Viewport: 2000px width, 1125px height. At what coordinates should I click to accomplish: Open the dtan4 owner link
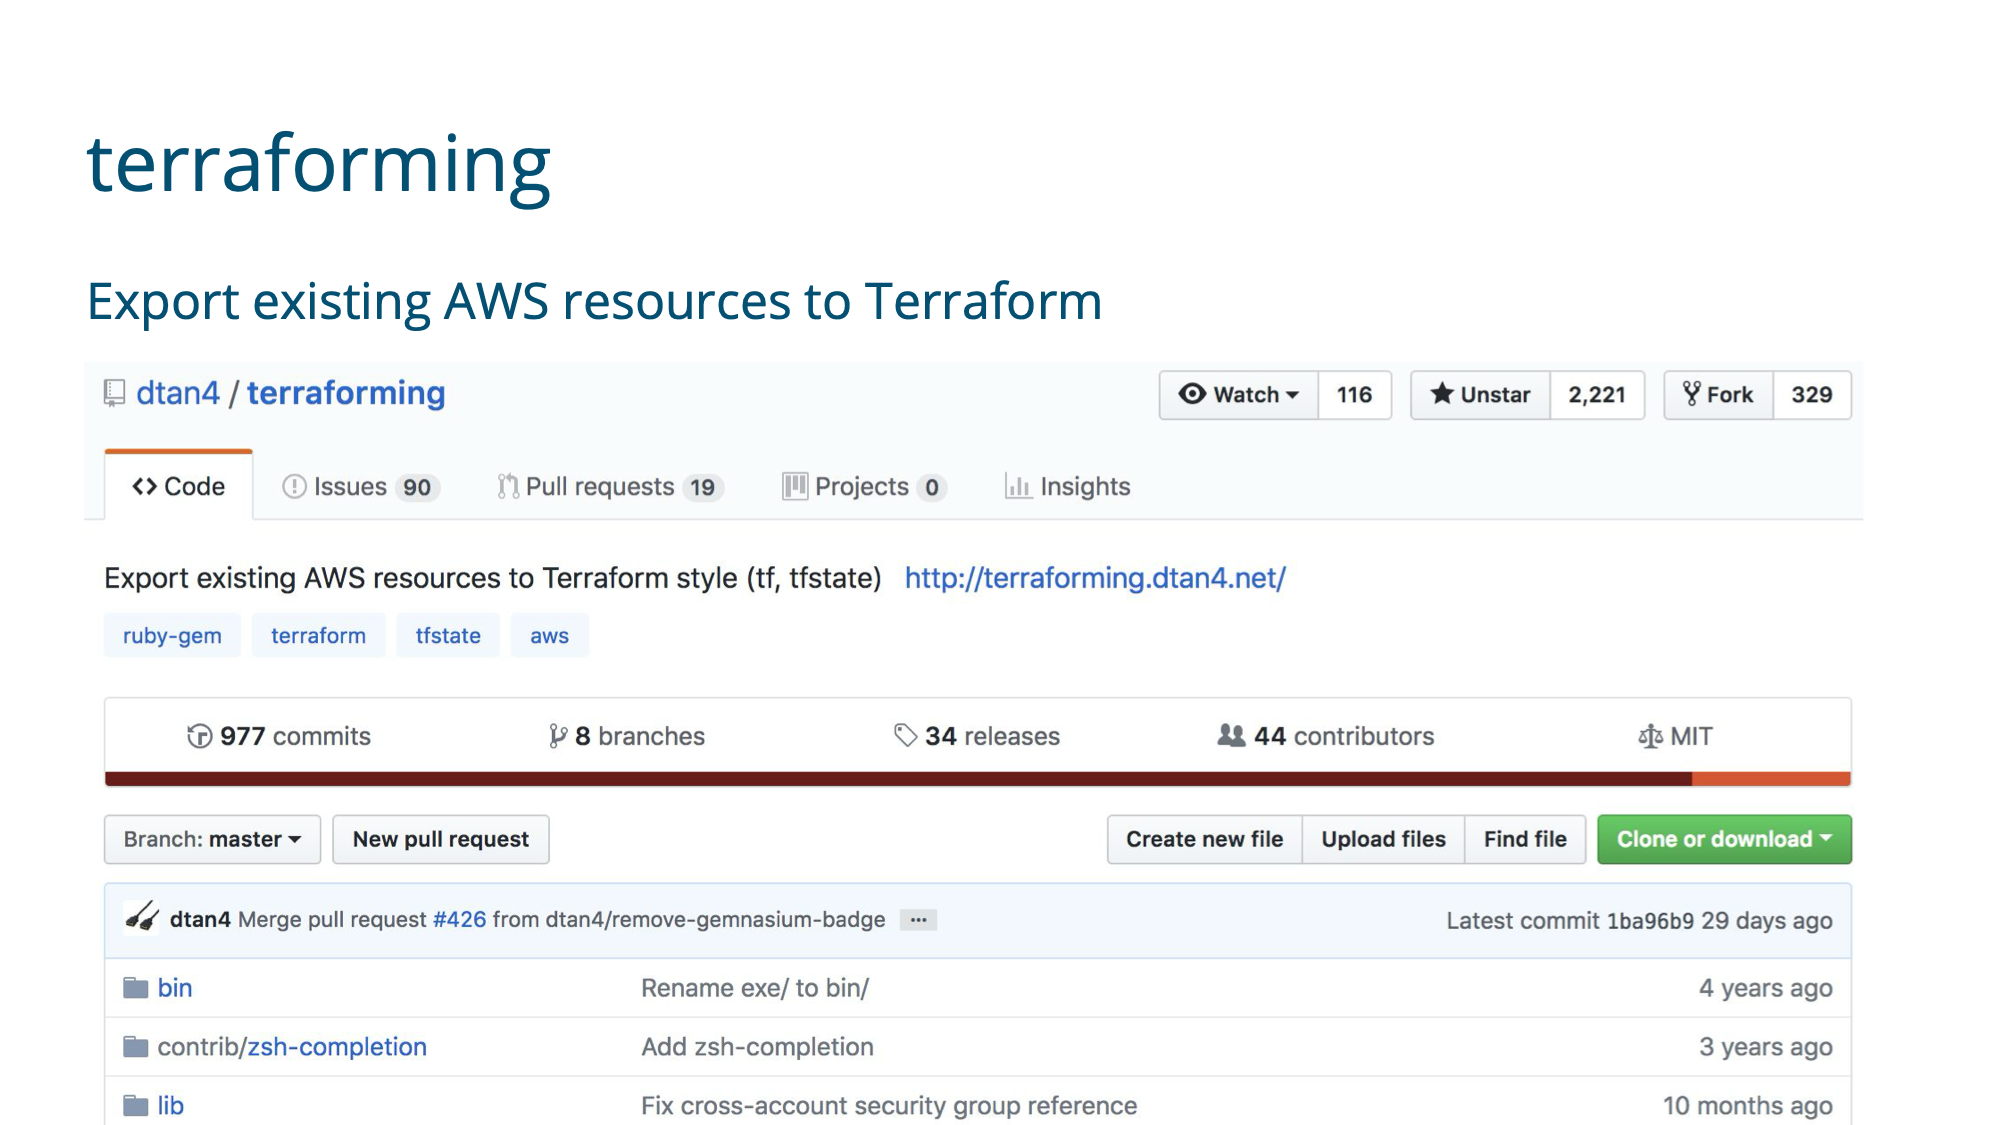pos(178,393)
